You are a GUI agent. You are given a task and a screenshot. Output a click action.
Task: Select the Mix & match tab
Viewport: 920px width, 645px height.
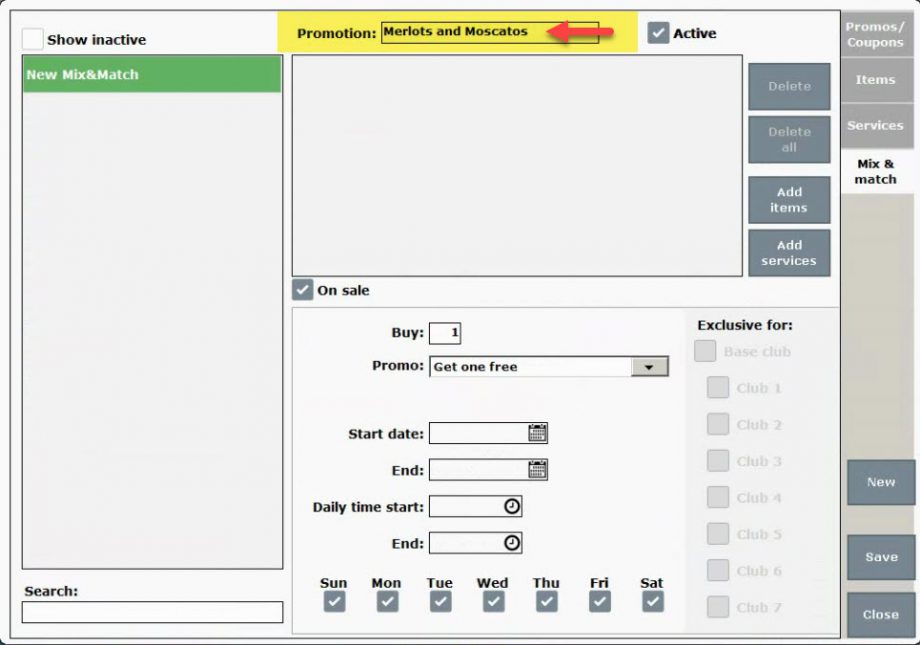pyautogui.click(x=875, y=171)
